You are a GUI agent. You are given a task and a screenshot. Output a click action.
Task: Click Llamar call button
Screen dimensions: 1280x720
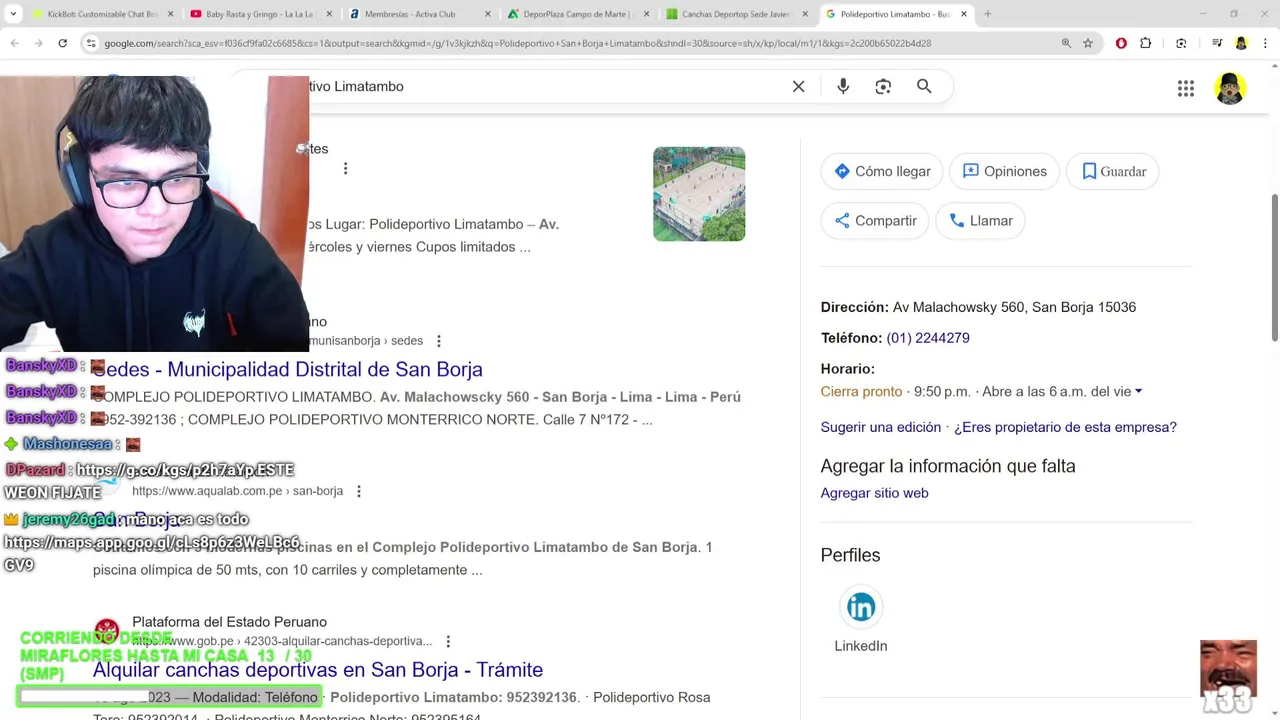[980, 220]
